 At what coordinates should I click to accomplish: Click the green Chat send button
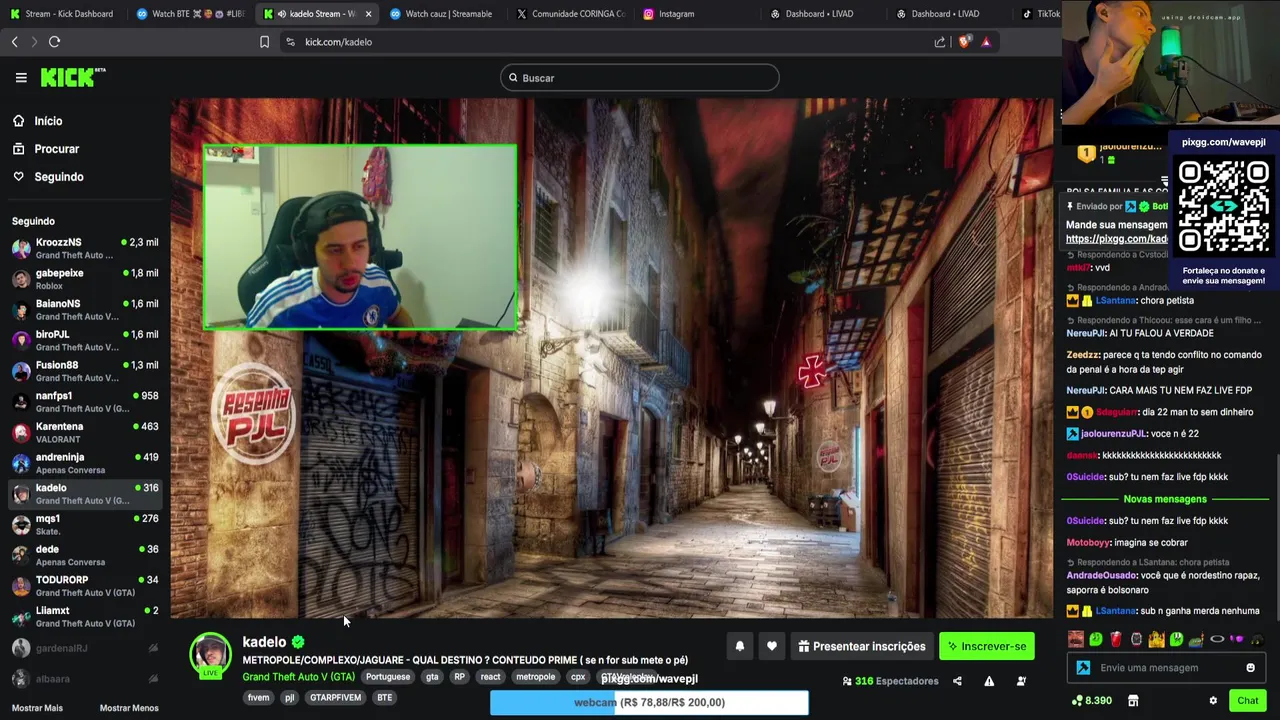[x=1247, y=701]
